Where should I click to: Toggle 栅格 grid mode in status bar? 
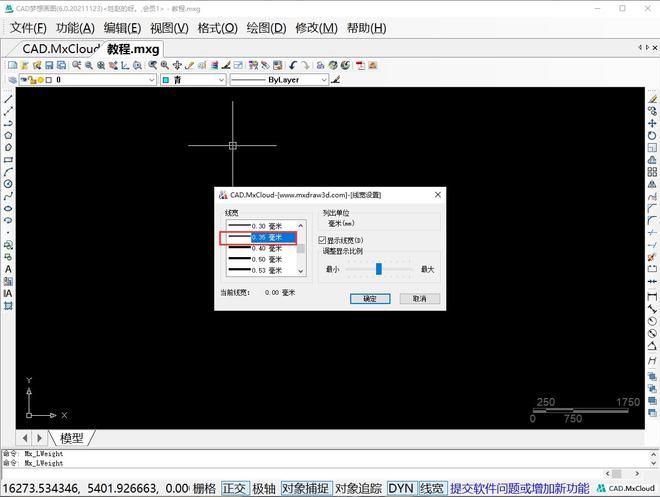[205, 489]
